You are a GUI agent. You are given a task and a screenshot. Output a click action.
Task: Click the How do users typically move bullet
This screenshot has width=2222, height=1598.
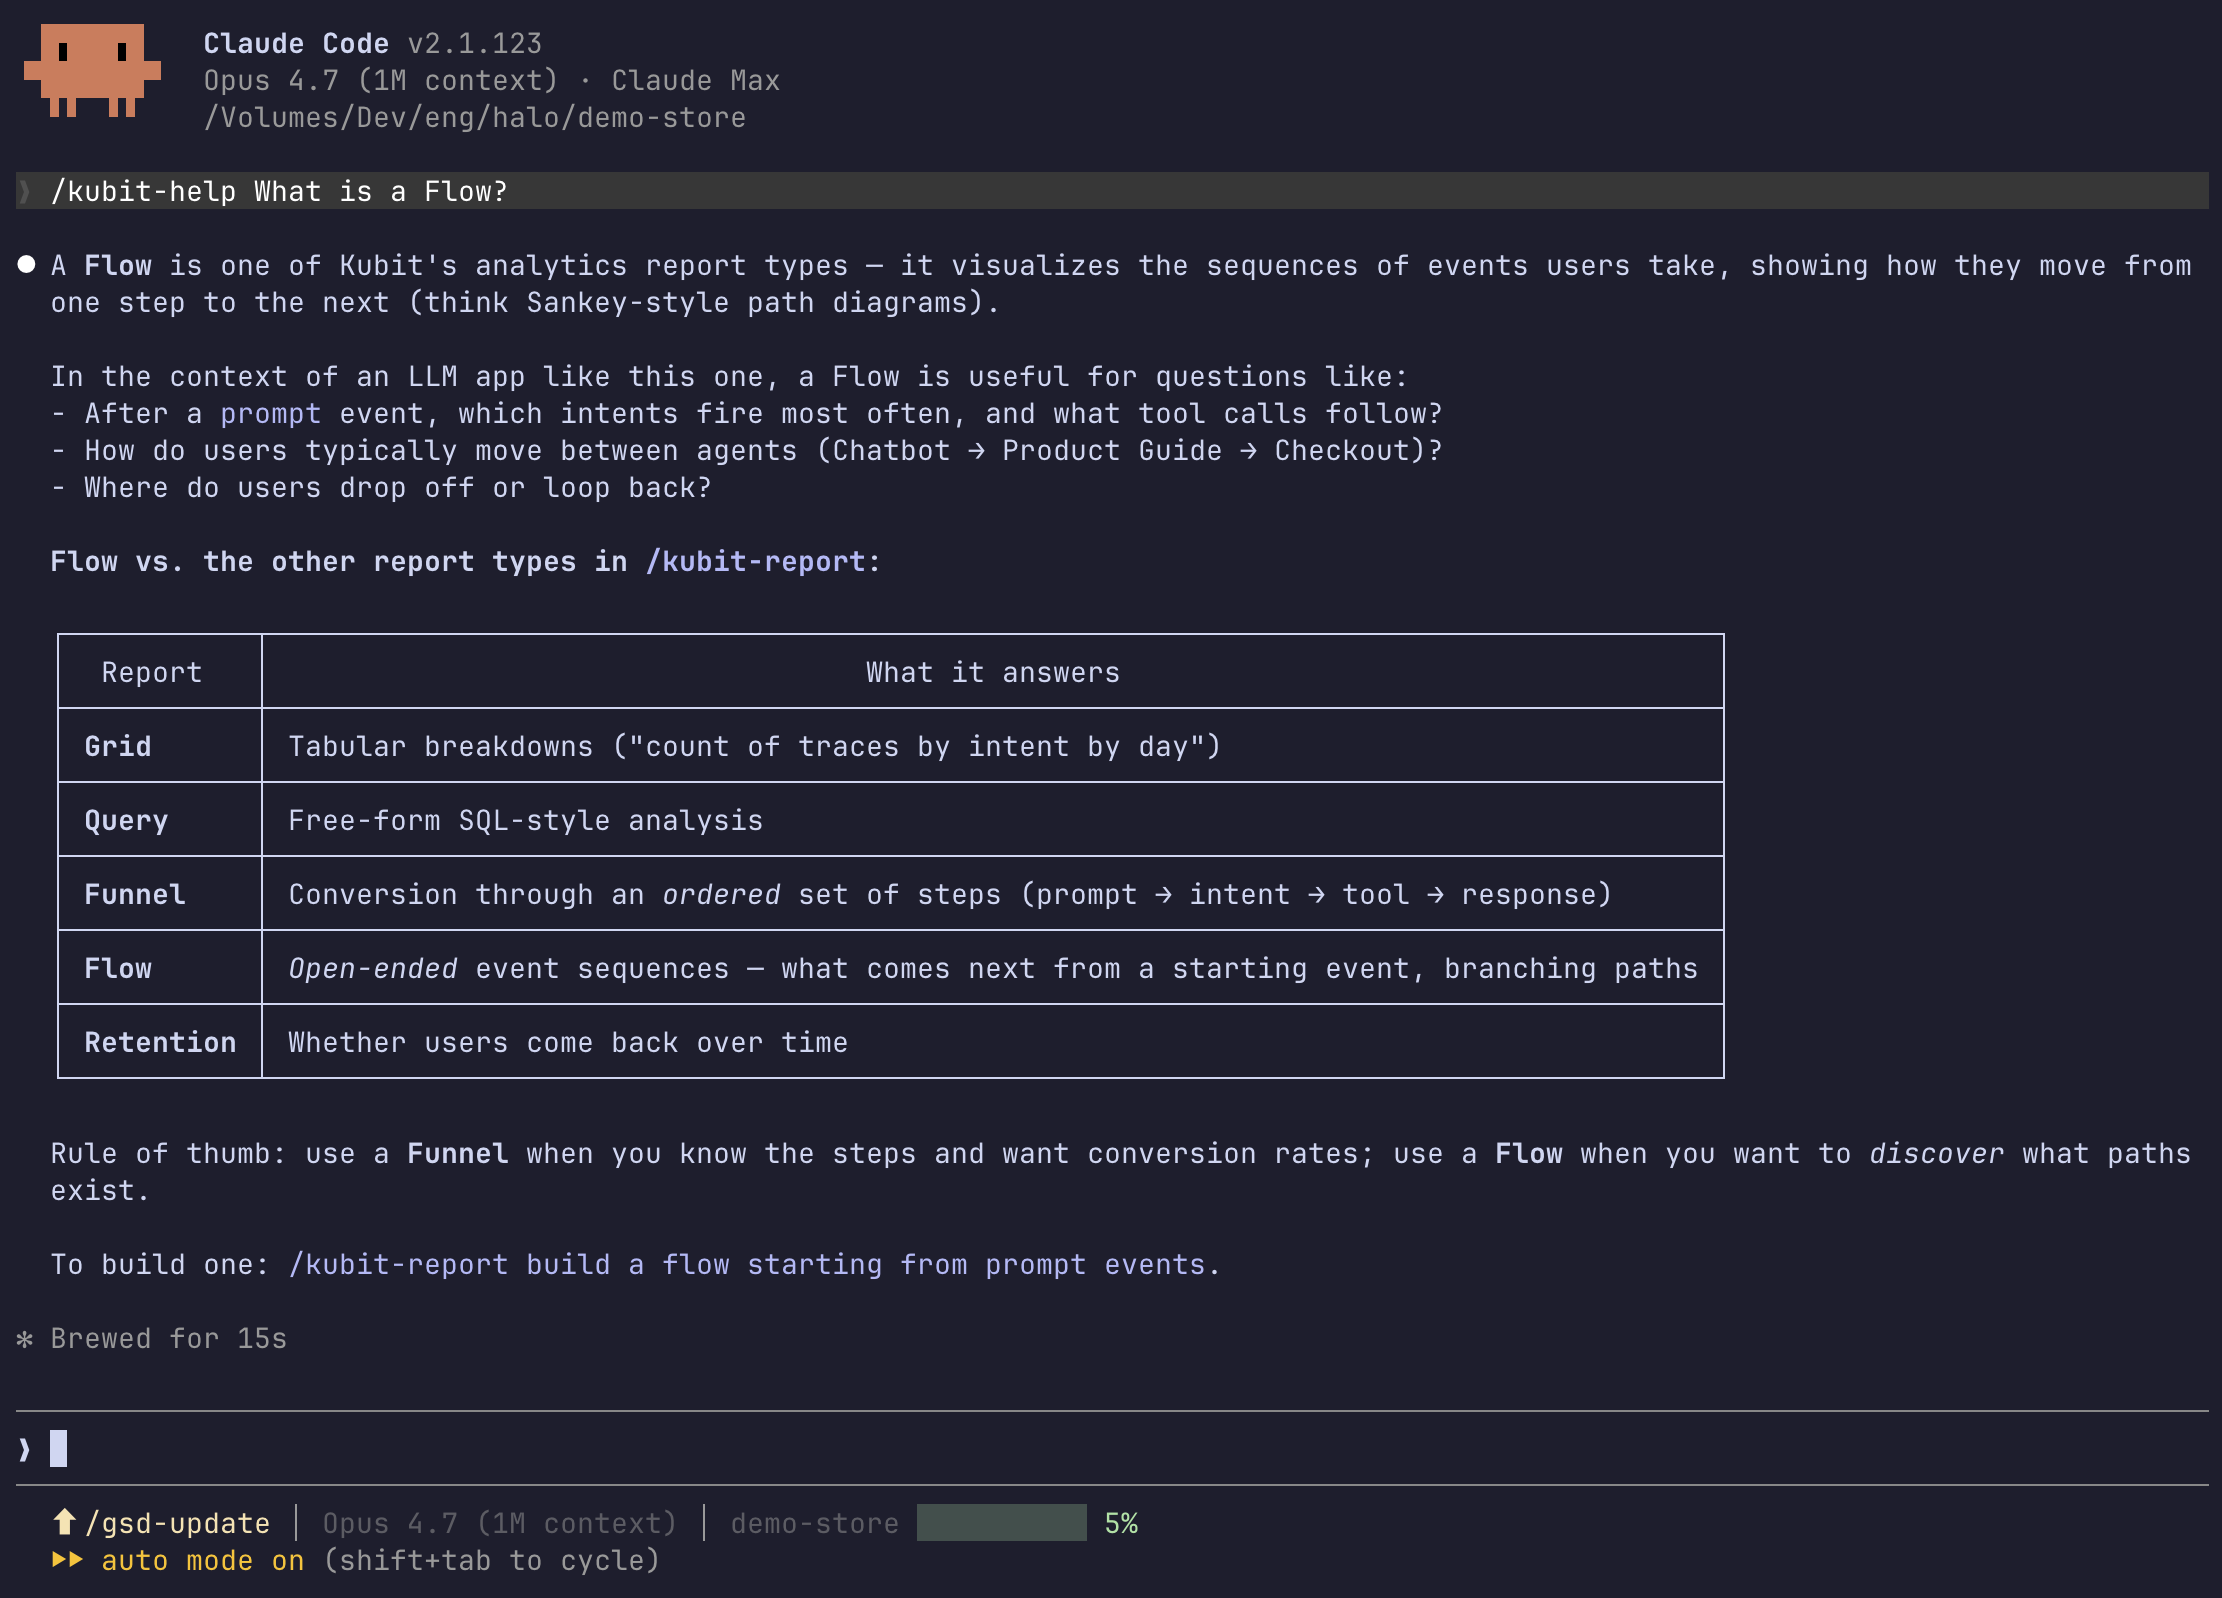click(x=747, y=451)
